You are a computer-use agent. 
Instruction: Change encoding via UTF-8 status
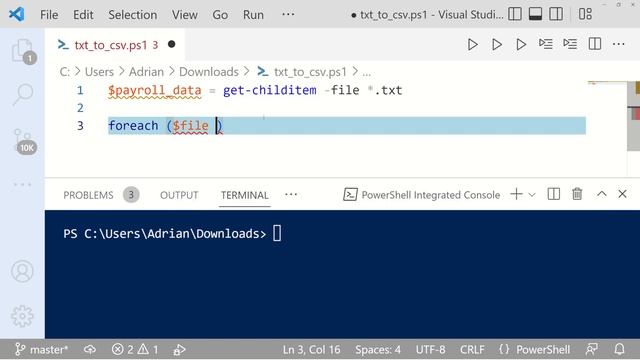[430, 349]
